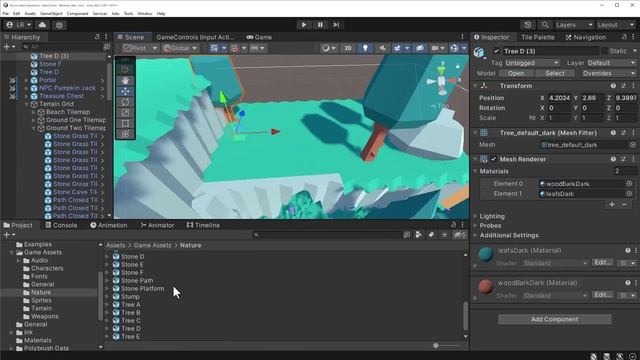
Task: Click the Open model button
Action: click(x=516, y=73)
